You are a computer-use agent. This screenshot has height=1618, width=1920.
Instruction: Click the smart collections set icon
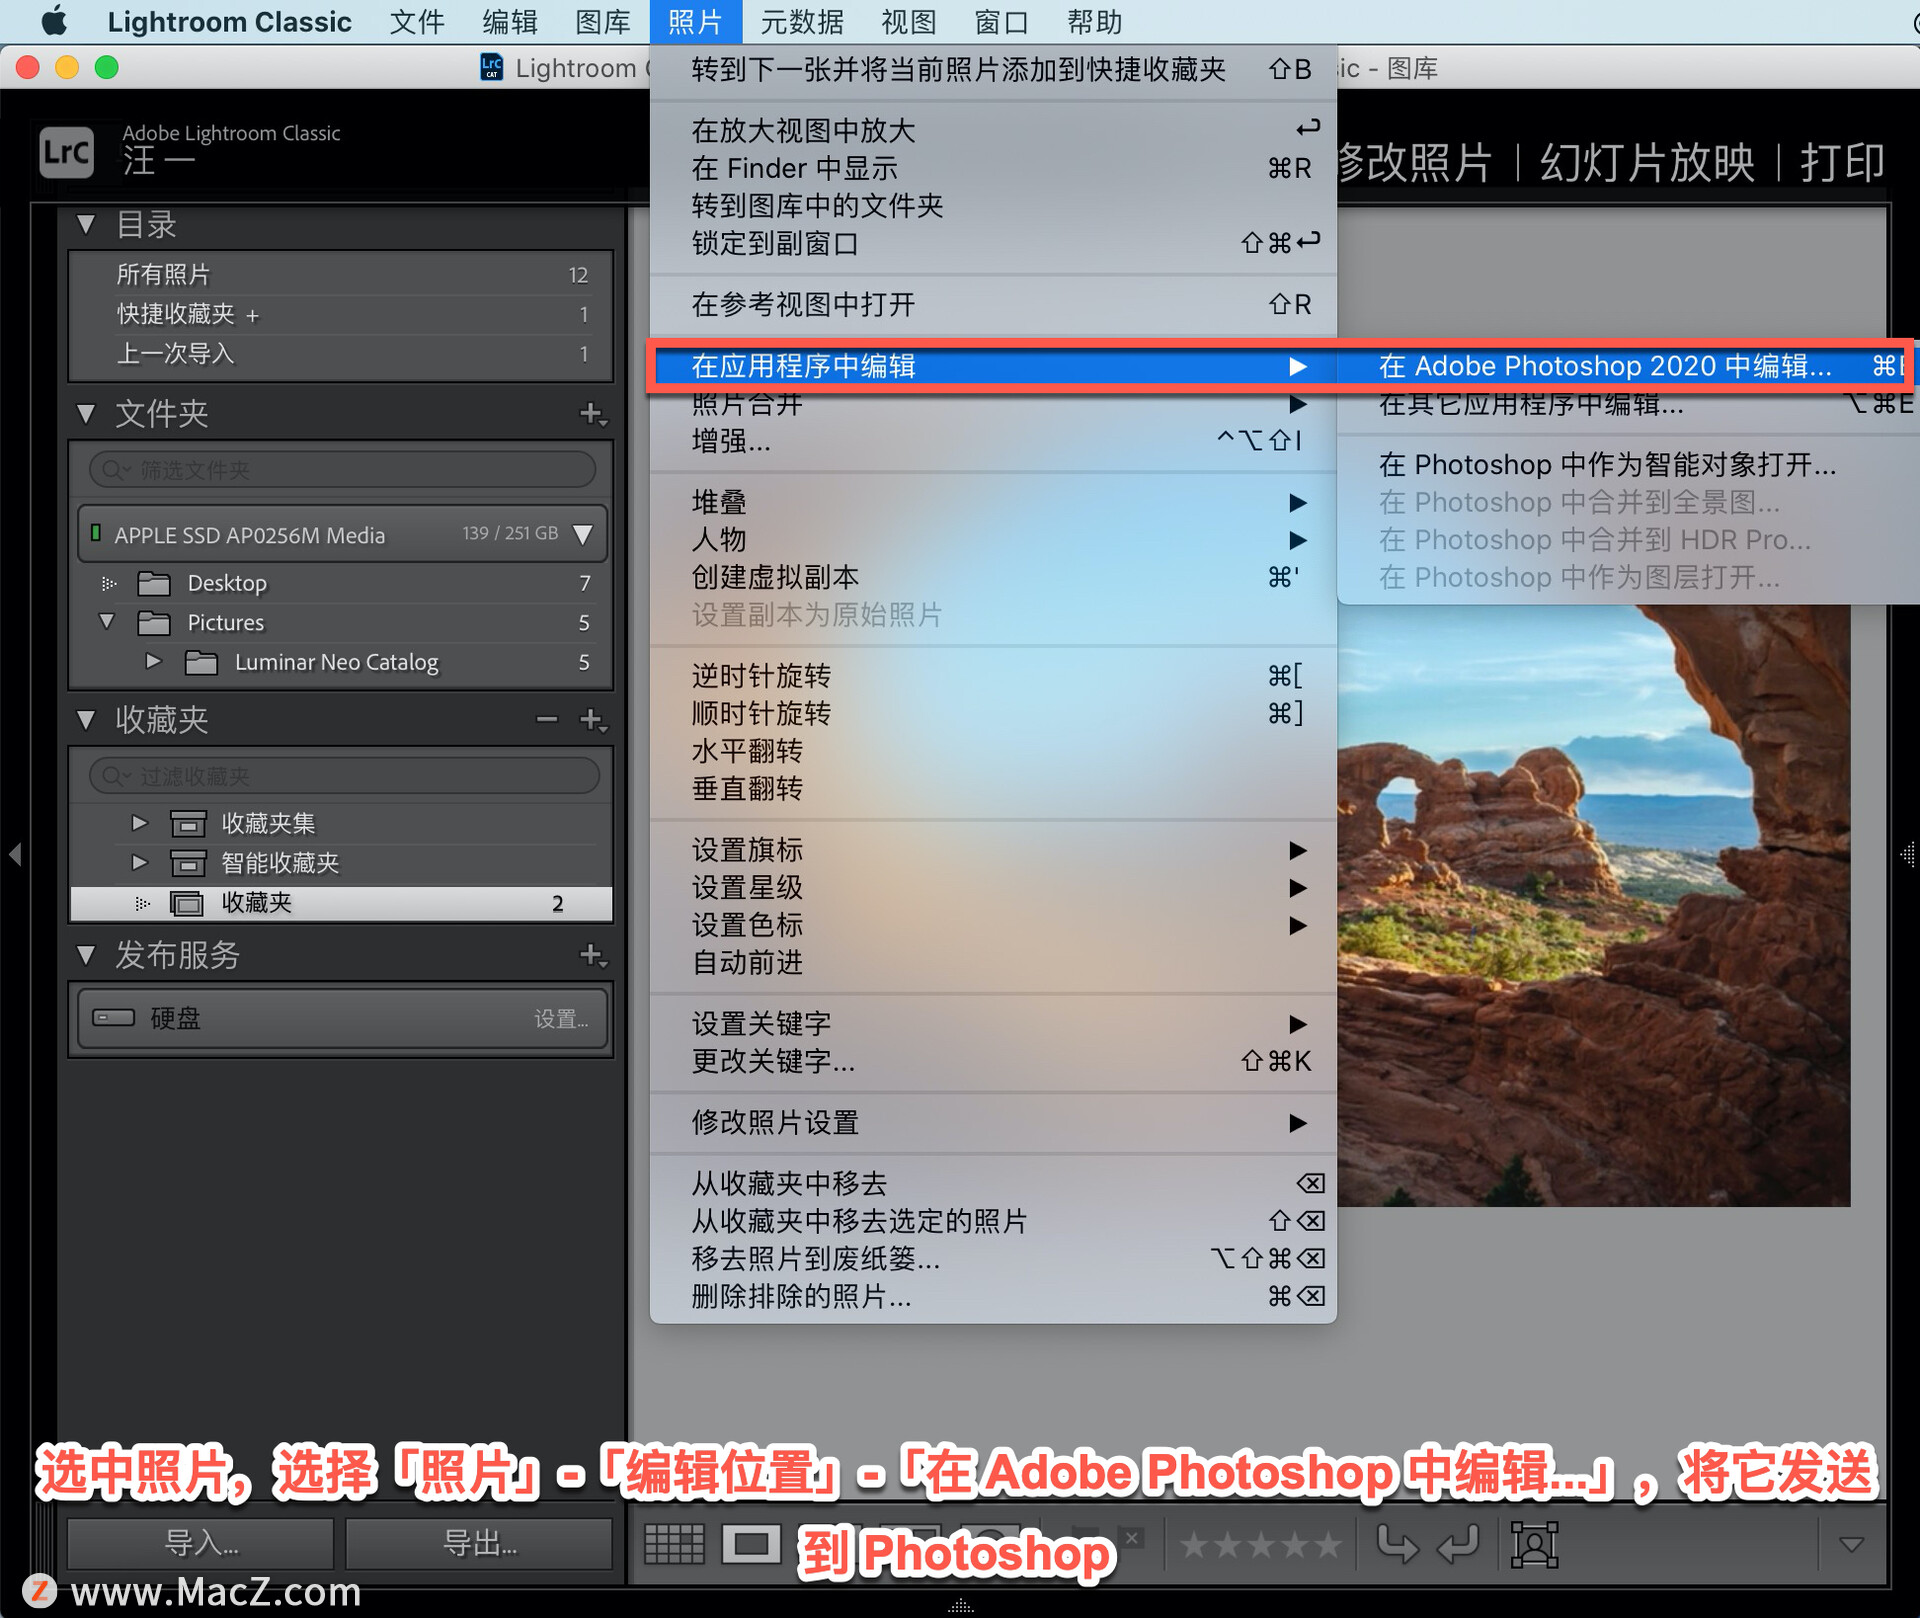tap(188, 863)
